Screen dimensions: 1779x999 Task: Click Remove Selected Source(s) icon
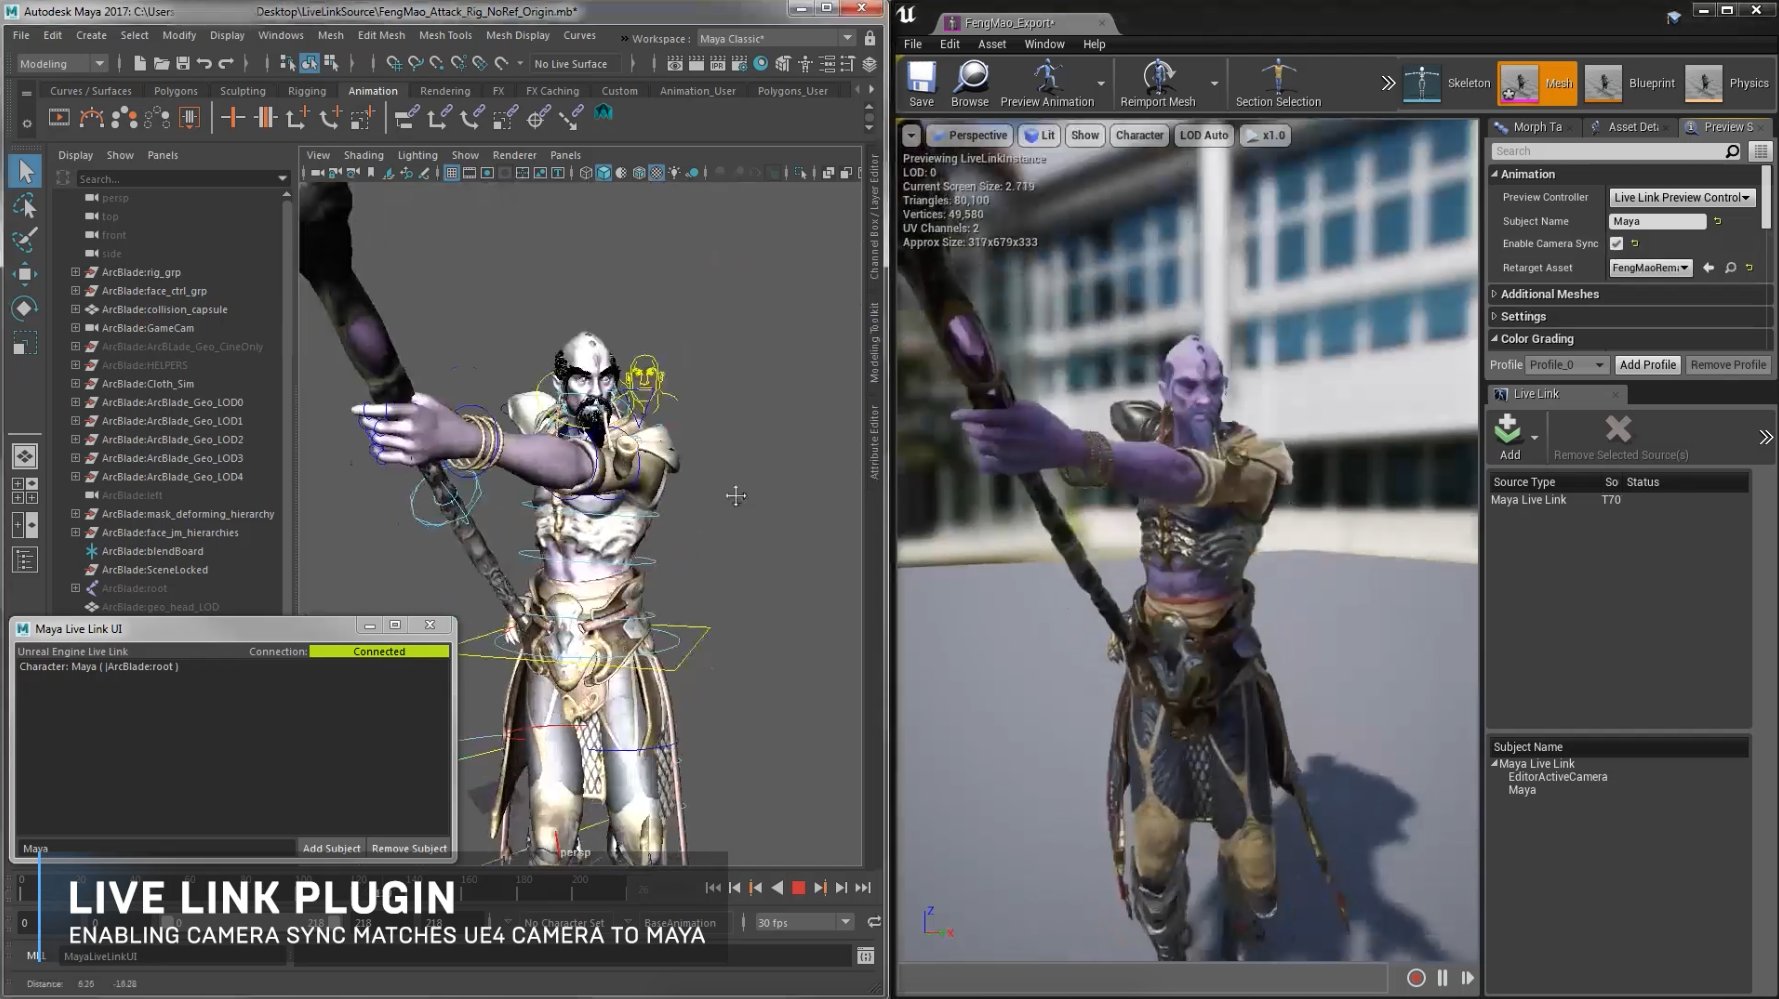tap(1618, 430)
